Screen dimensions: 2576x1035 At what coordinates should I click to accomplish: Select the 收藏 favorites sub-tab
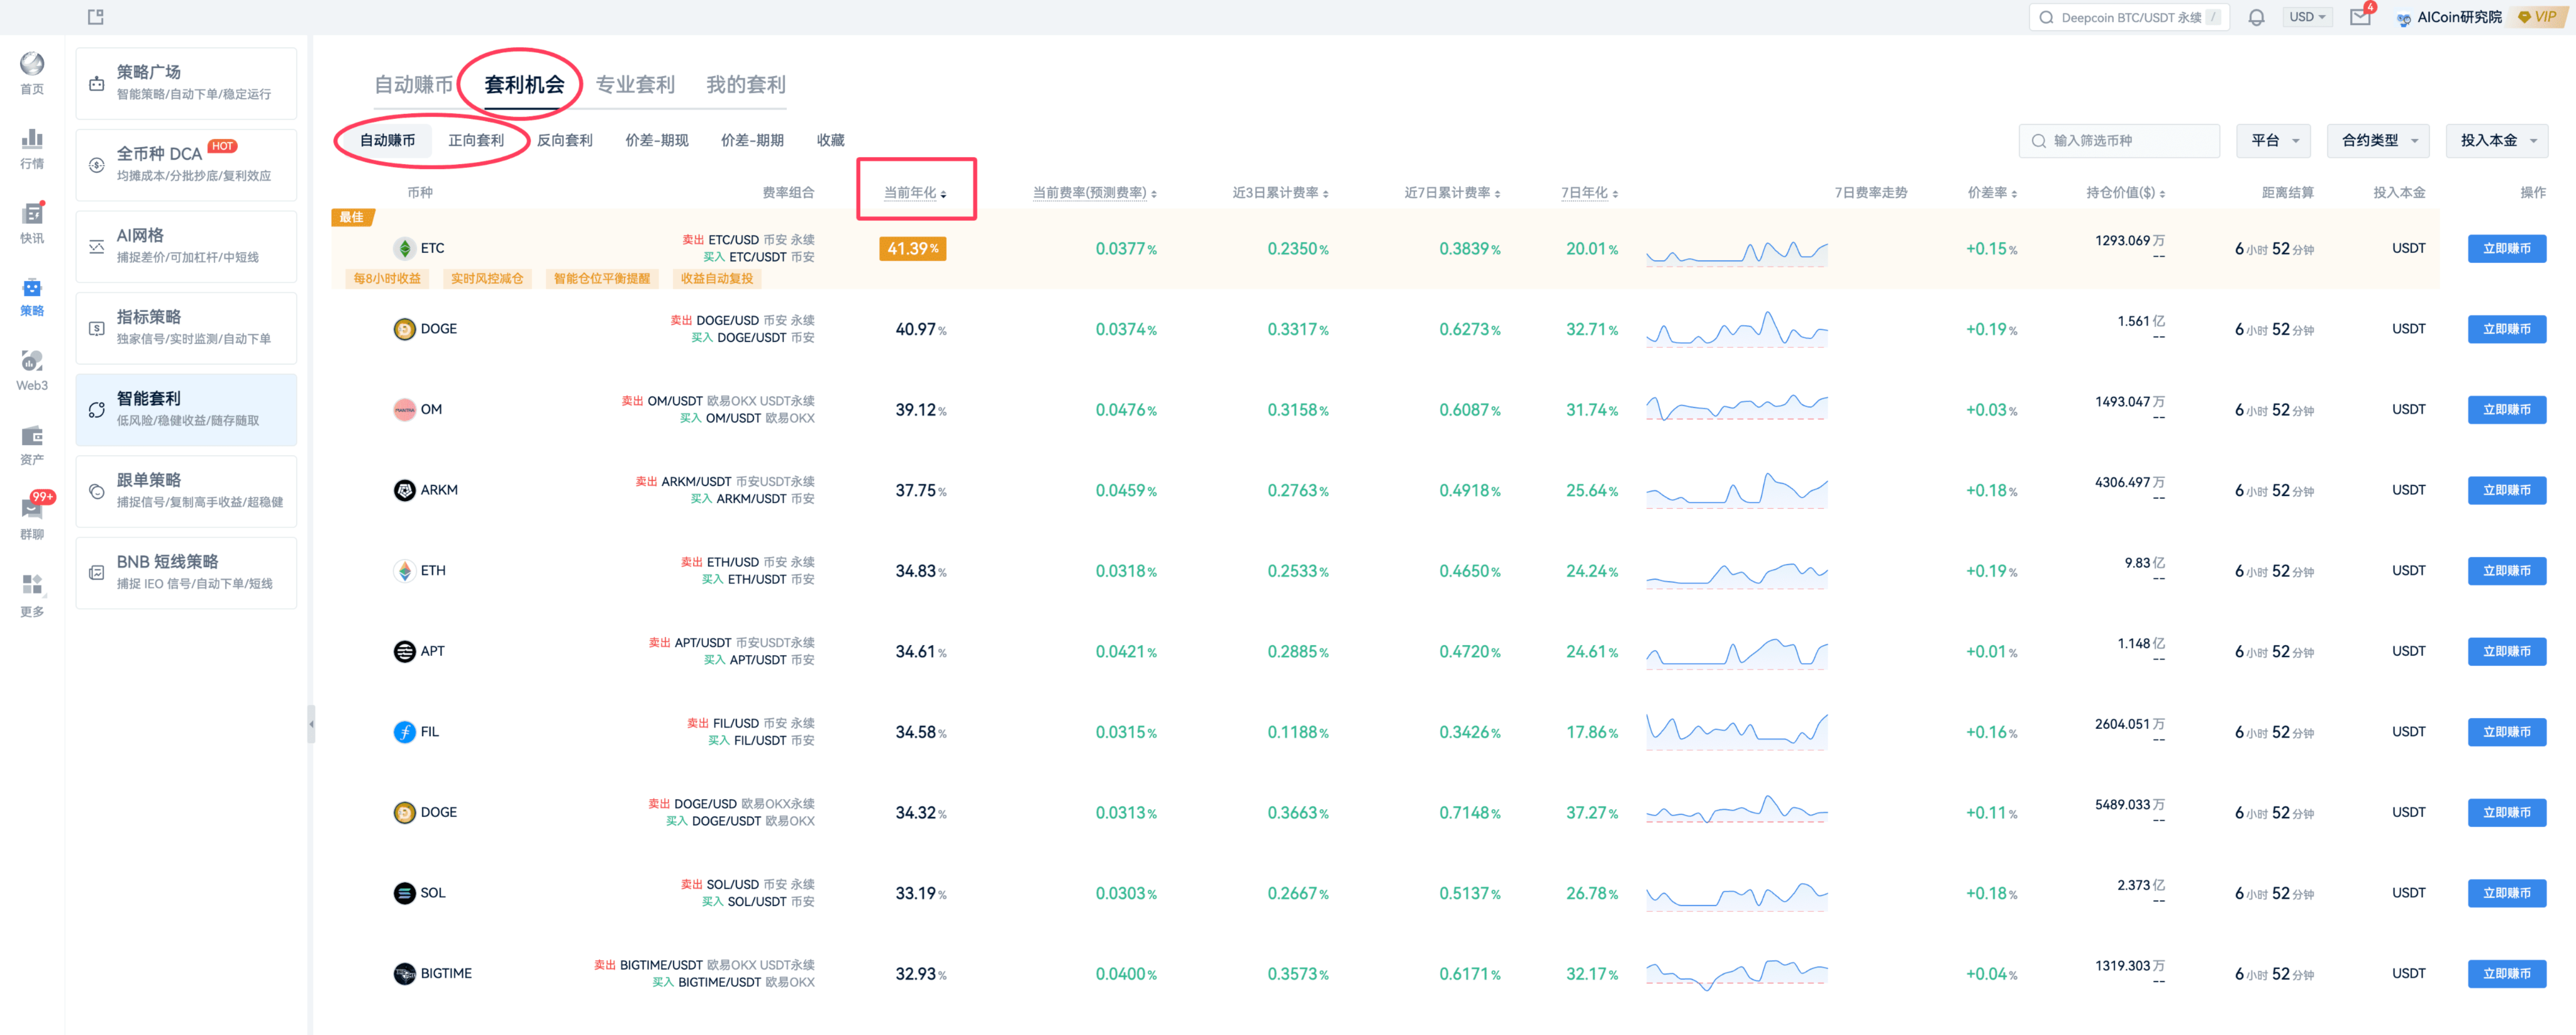(830, 140)
